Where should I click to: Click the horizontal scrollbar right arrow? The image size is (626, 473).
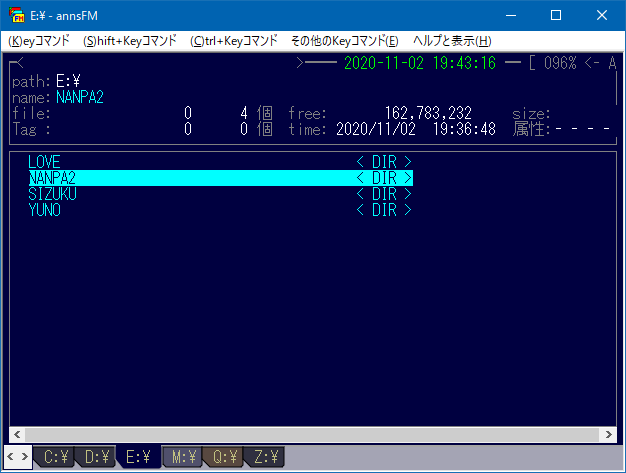coord(608,434)
